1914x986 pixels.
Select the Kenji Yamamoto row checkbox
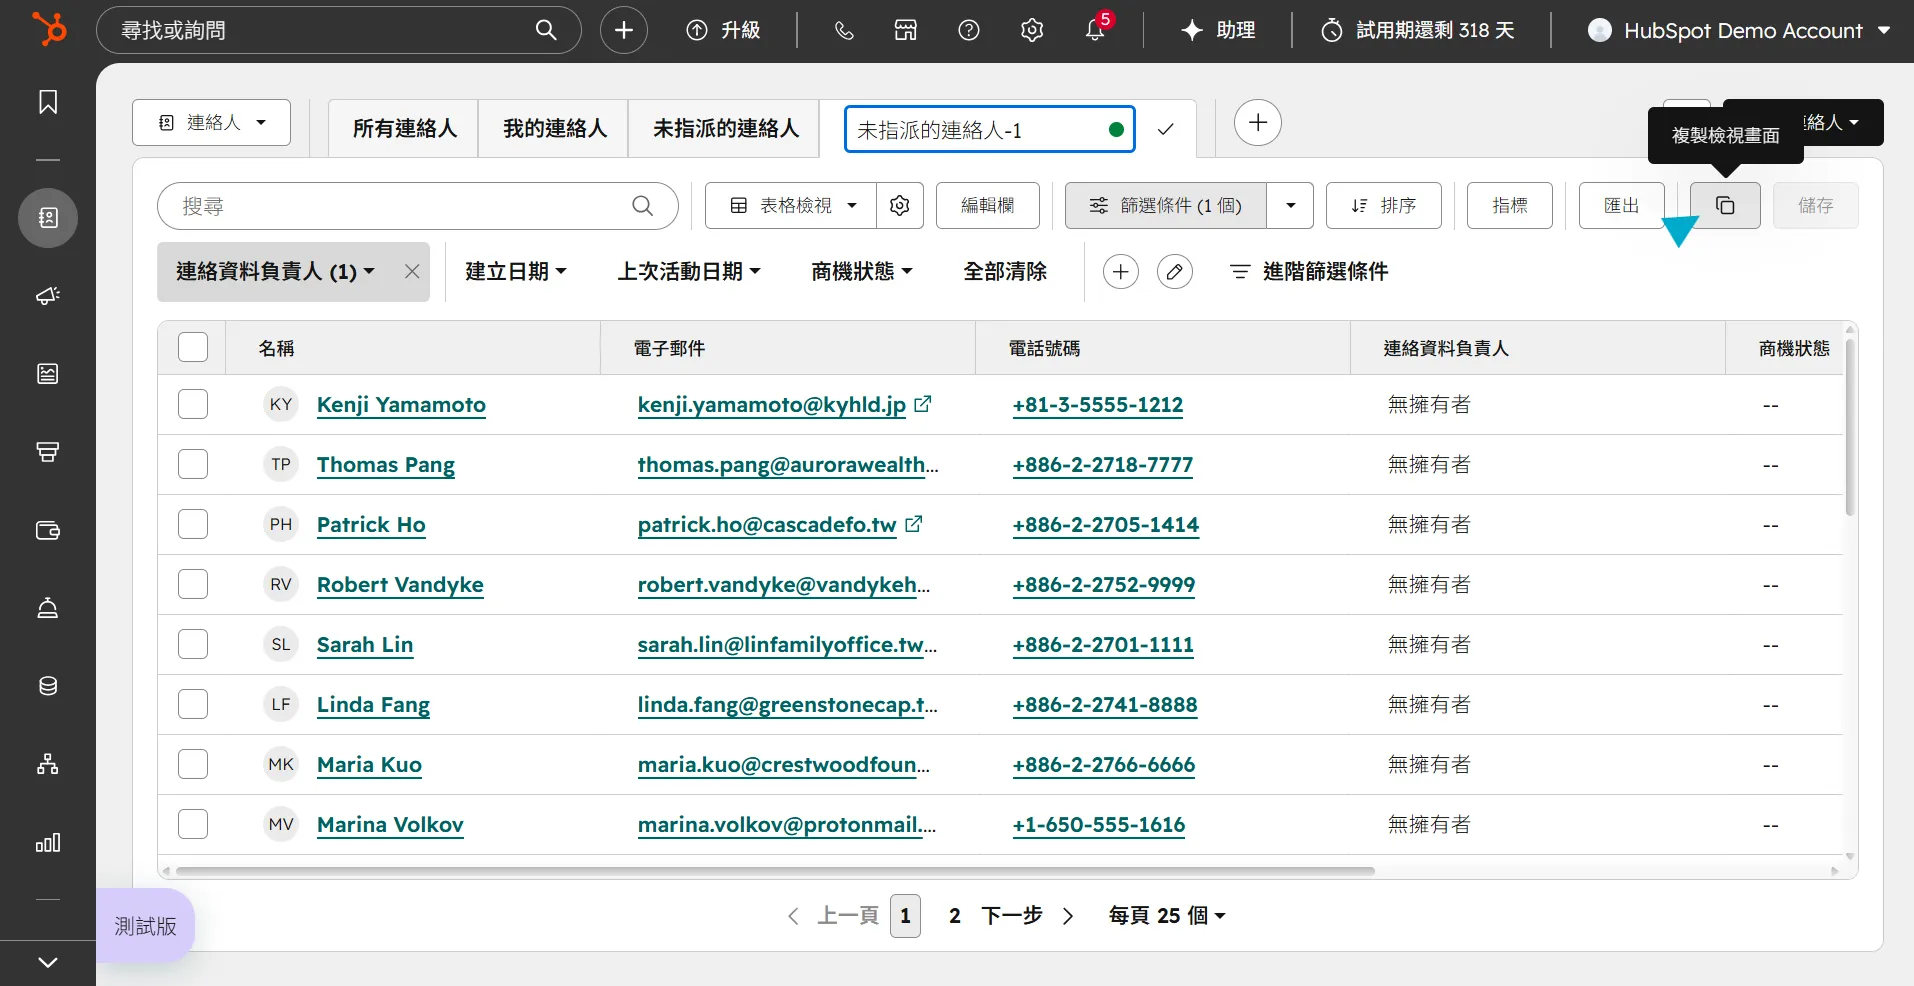pyautogui.click(x=193, y=404)
